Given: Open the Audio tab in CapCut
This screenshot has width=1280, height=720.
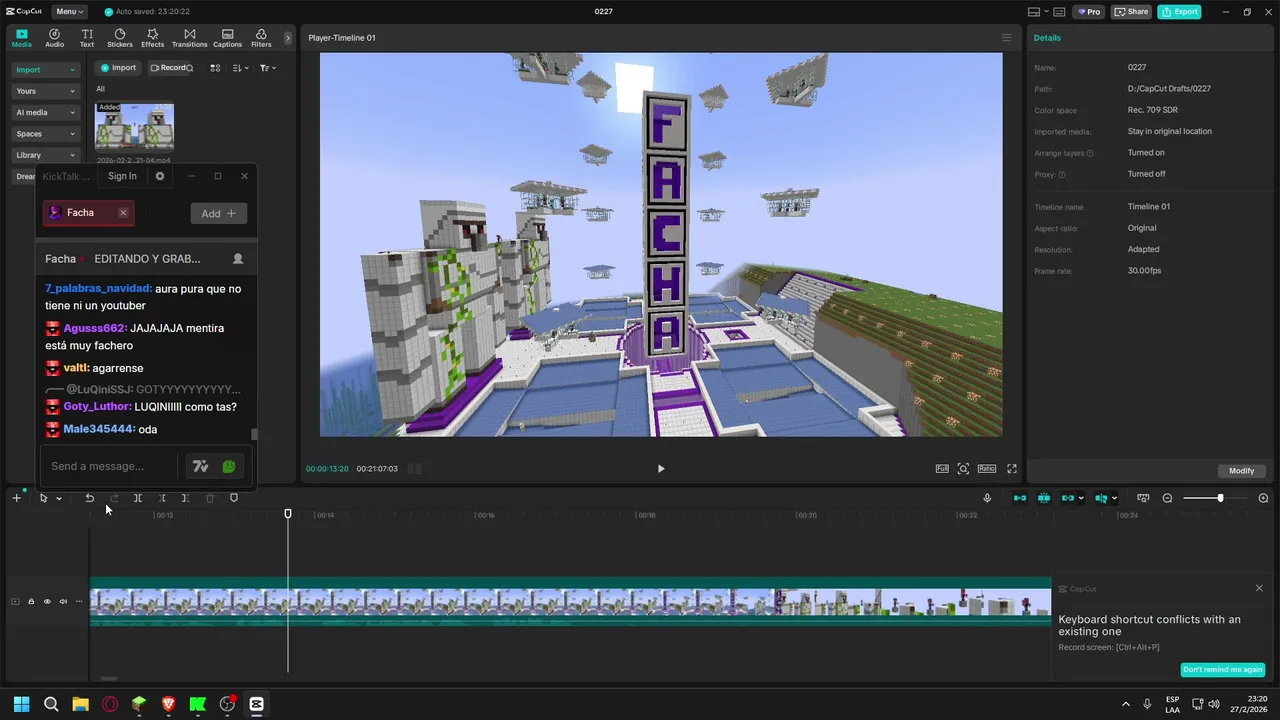Looking at the screenshot, I should pyautogui.click(x=54, y=38).
